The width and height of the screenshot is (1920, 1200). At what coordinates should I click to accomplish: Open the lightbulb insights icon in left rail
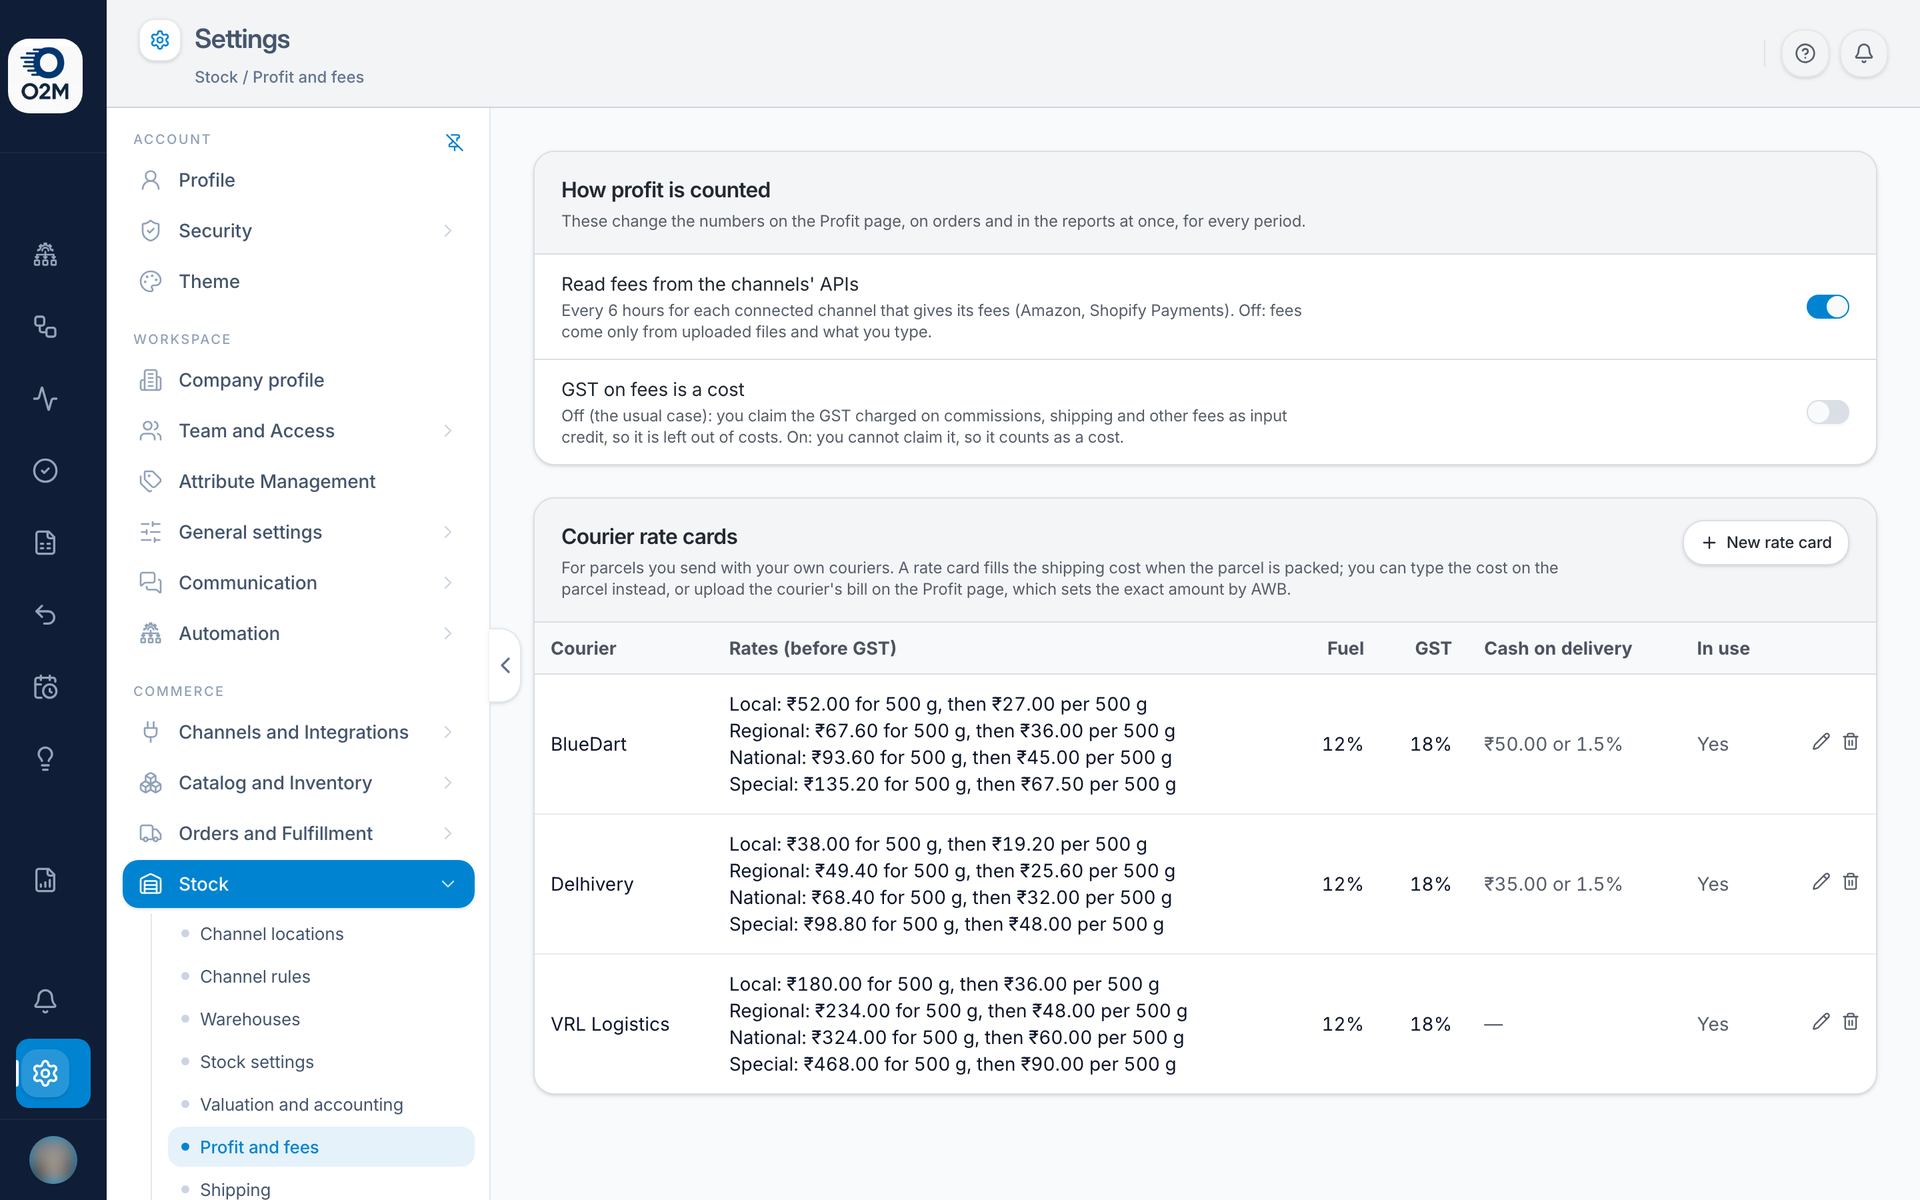(45, 758)
